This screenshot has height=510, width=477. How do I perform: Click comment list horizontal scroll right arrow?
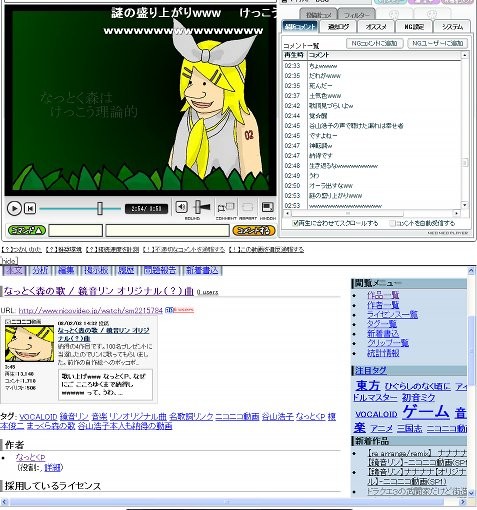click(x=457, y=213)
